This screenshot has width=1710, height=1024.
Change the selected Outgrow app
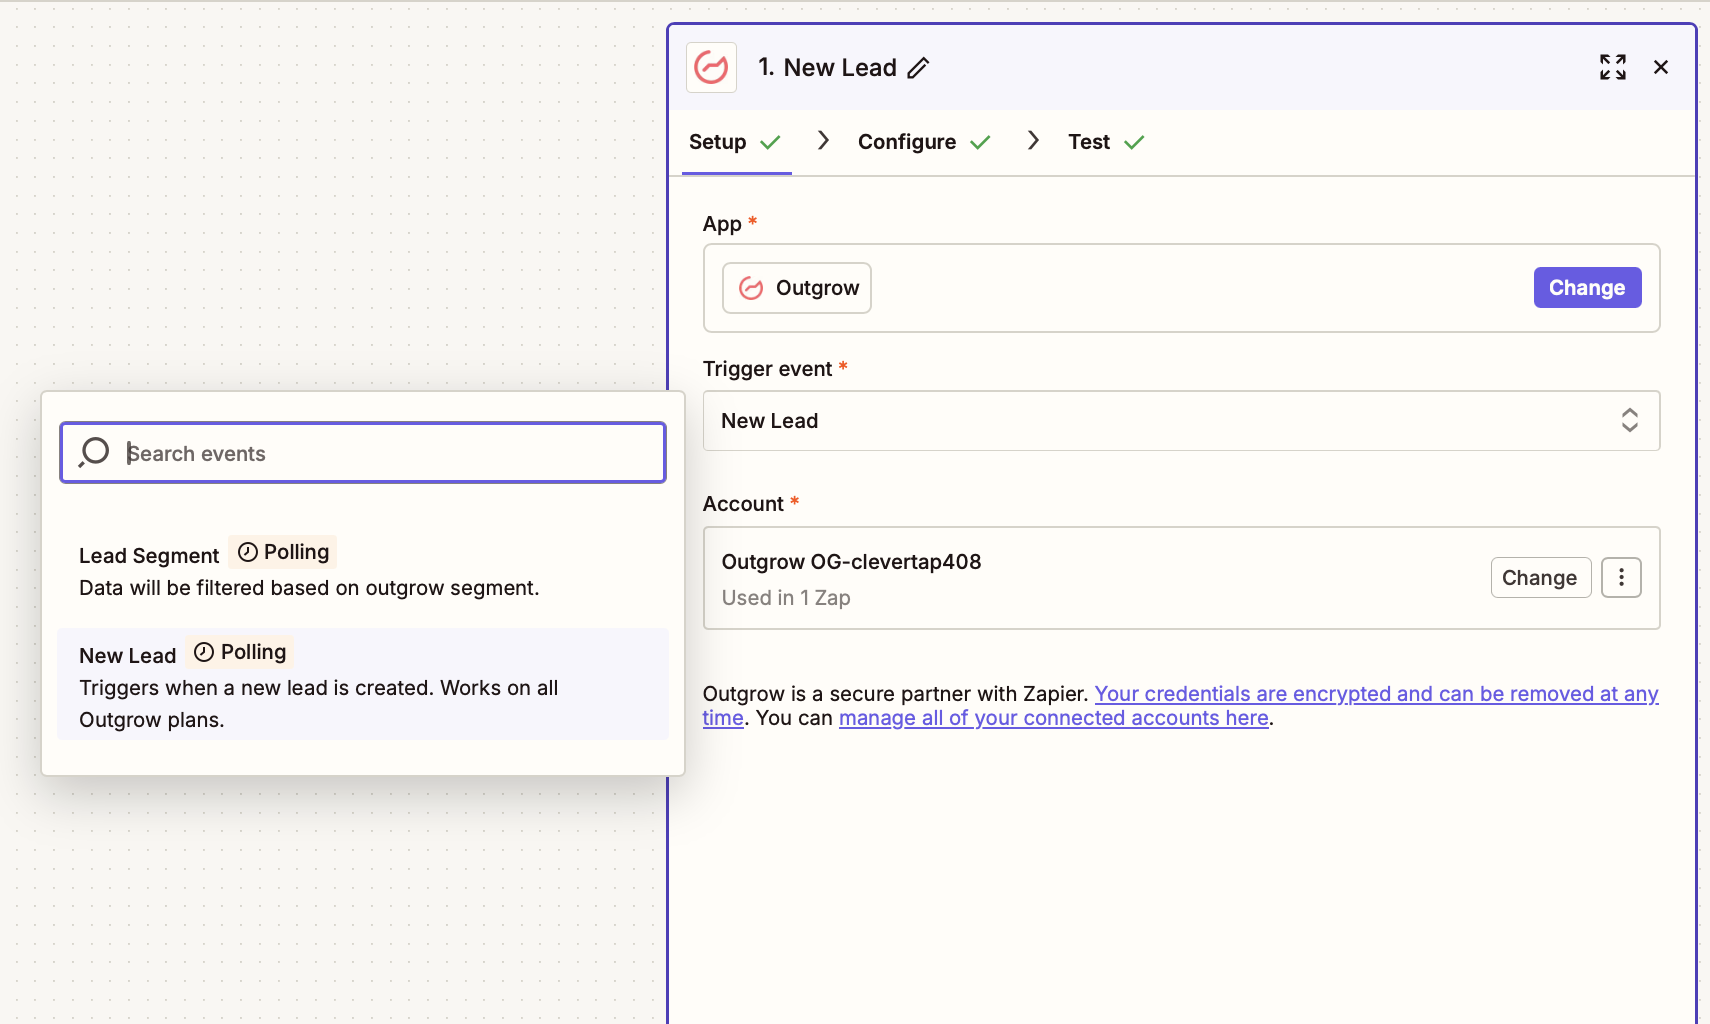click(1587, 288)
